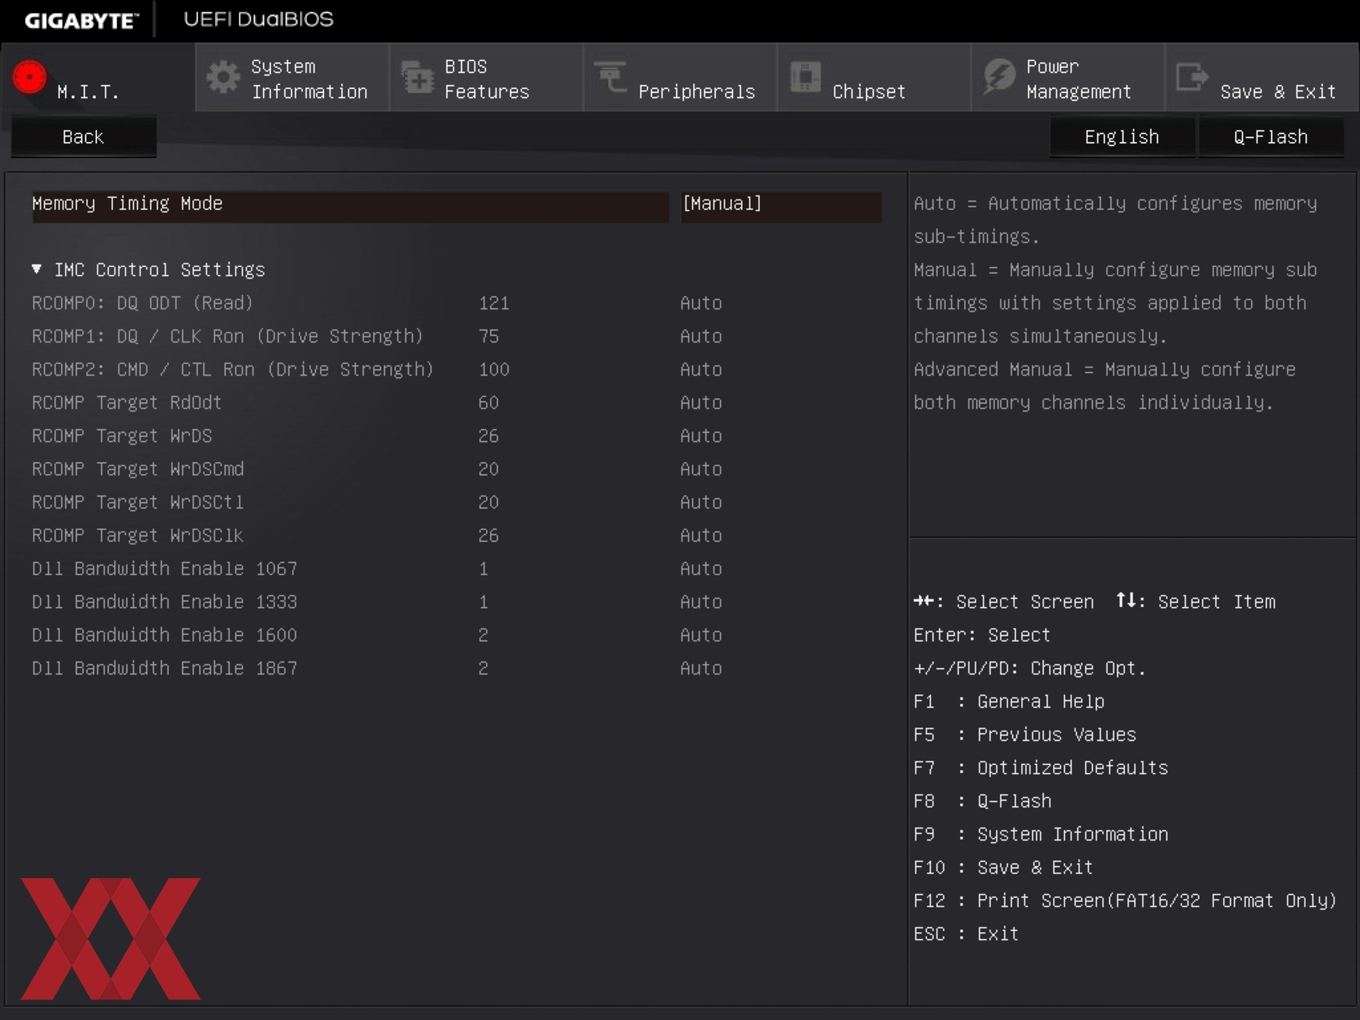The width and height of the screenshot is (1360, 1020).
Task: Select the Dll Bandwidth Enable 1067 label
Action: [x=164, y=568]
